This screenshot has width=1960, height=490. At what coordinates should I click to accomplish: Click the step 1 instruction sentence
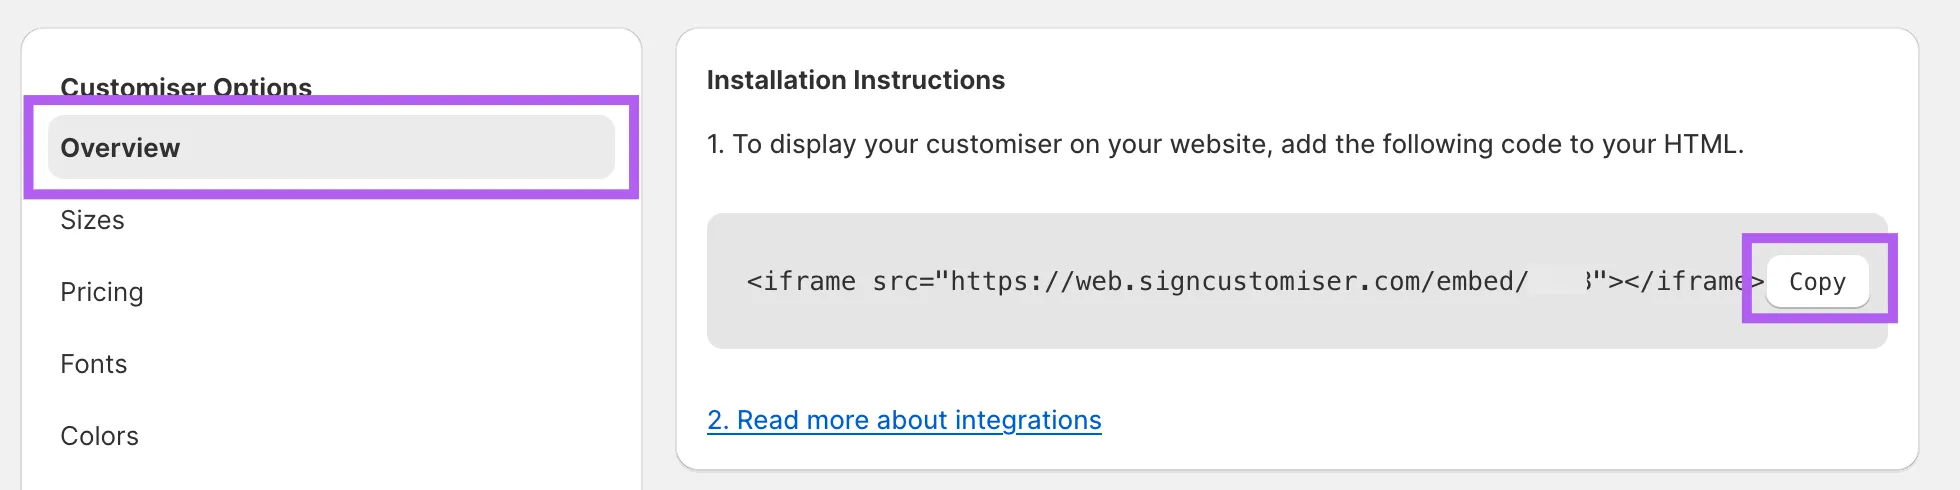(1225, 145)
